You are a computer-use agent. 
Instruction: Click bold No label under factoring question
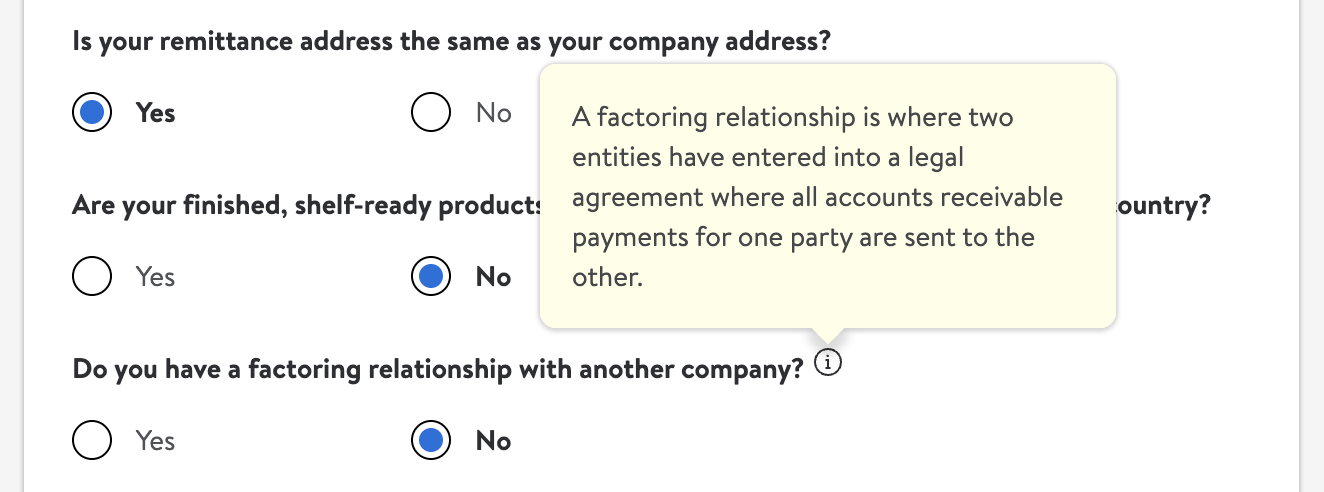493,441
